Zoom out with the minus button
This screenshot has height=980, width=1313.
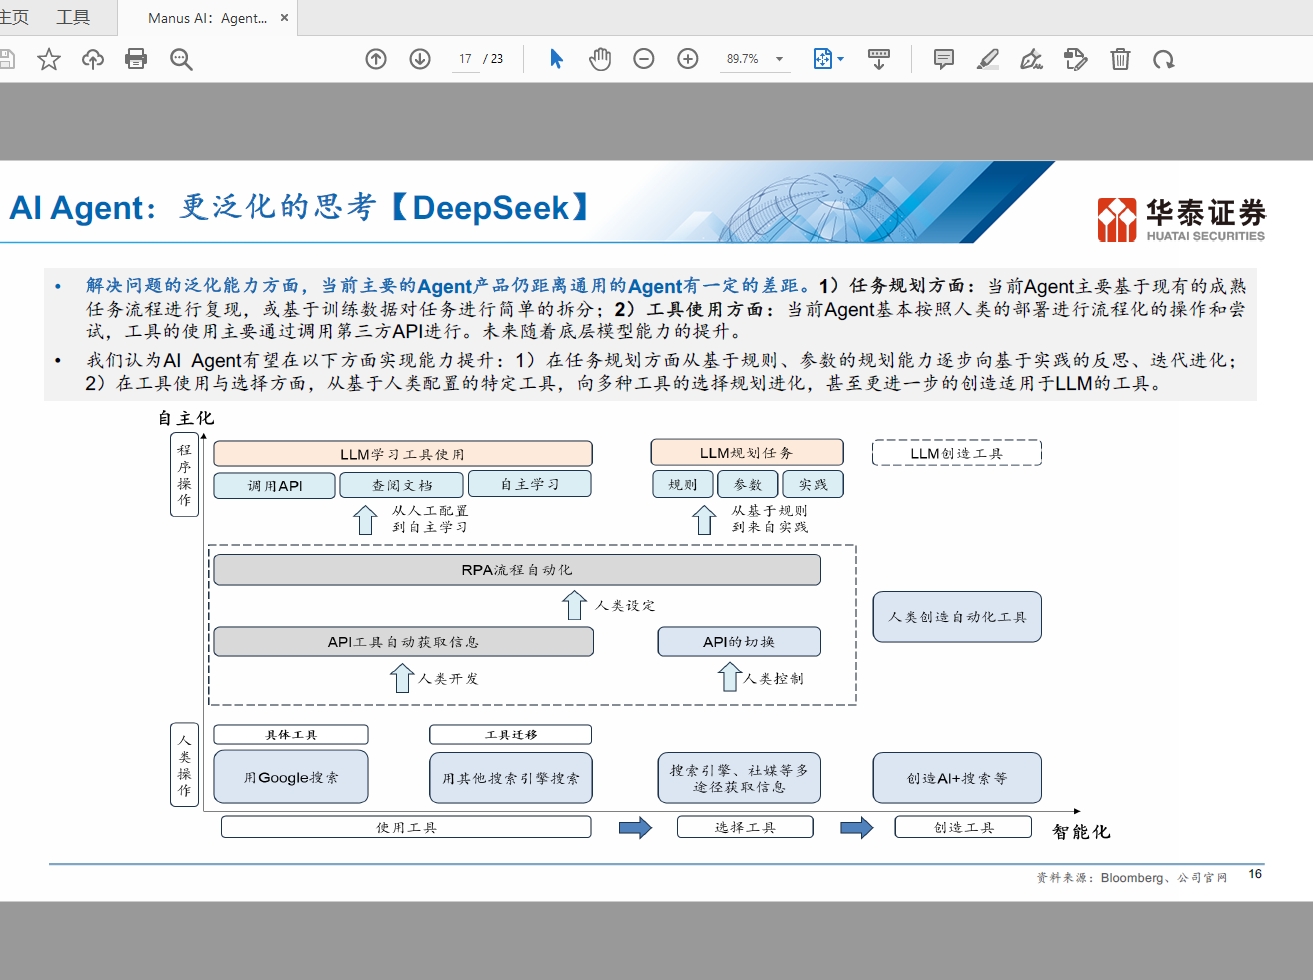[x=644, y=60]
